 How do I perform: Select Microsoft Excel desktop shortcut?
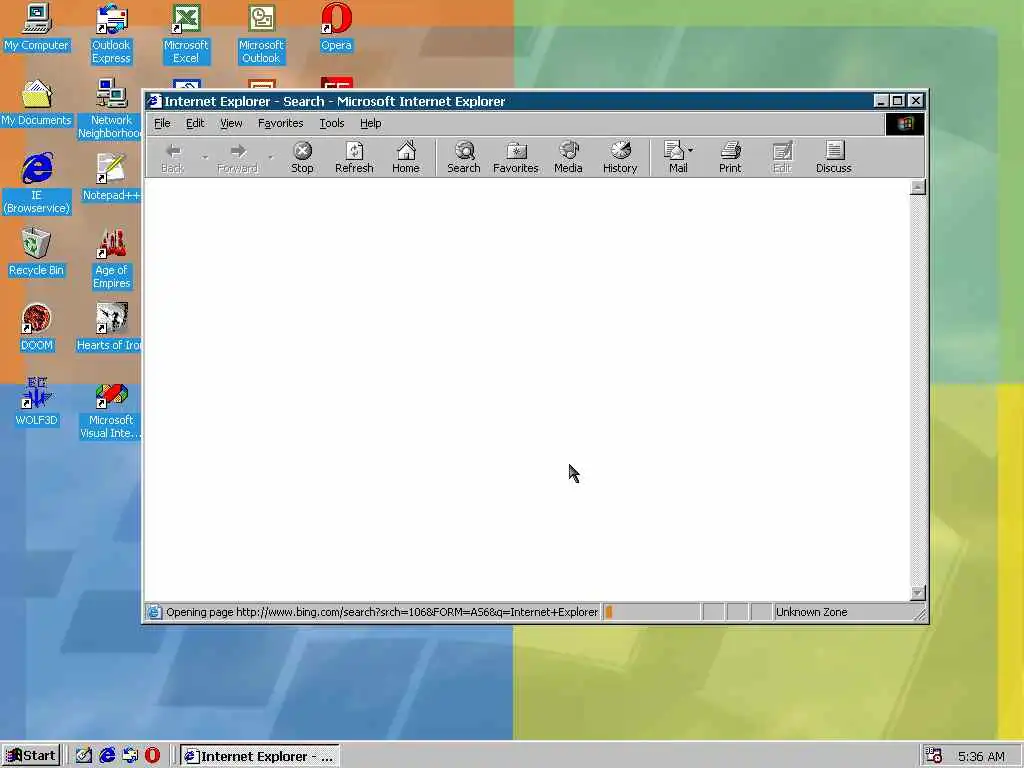point(186,34)
